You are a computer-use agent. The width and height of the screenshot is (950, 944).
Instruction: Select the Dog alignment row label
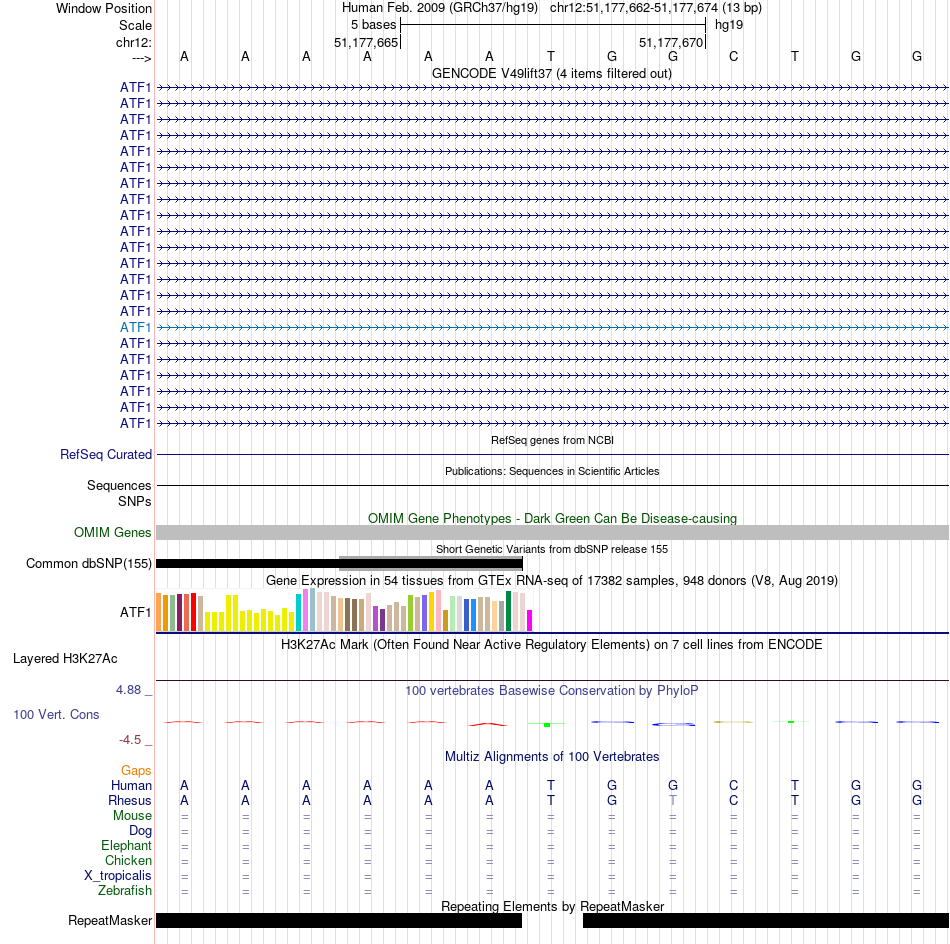click(140, 831)
